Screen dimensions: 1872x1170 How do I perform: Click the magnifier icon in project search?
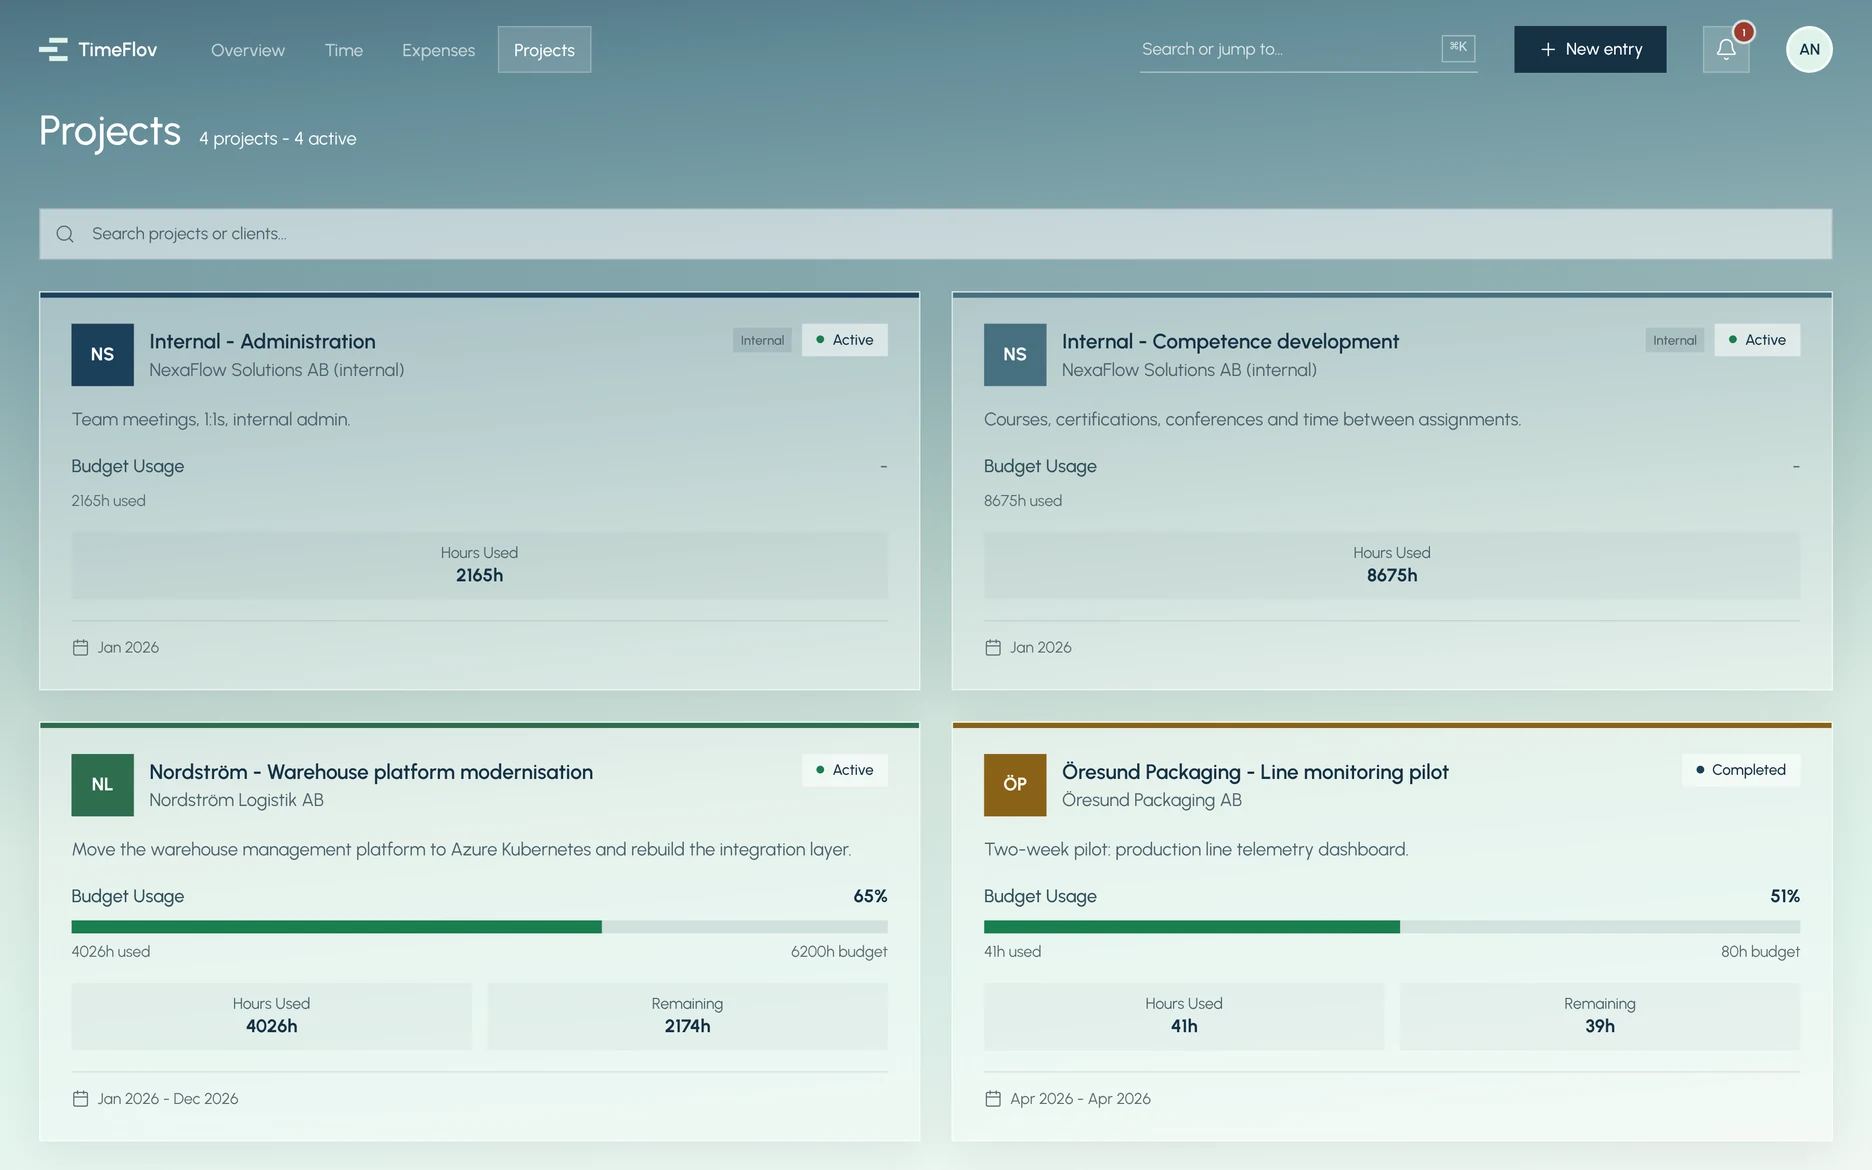click(65, 234)
